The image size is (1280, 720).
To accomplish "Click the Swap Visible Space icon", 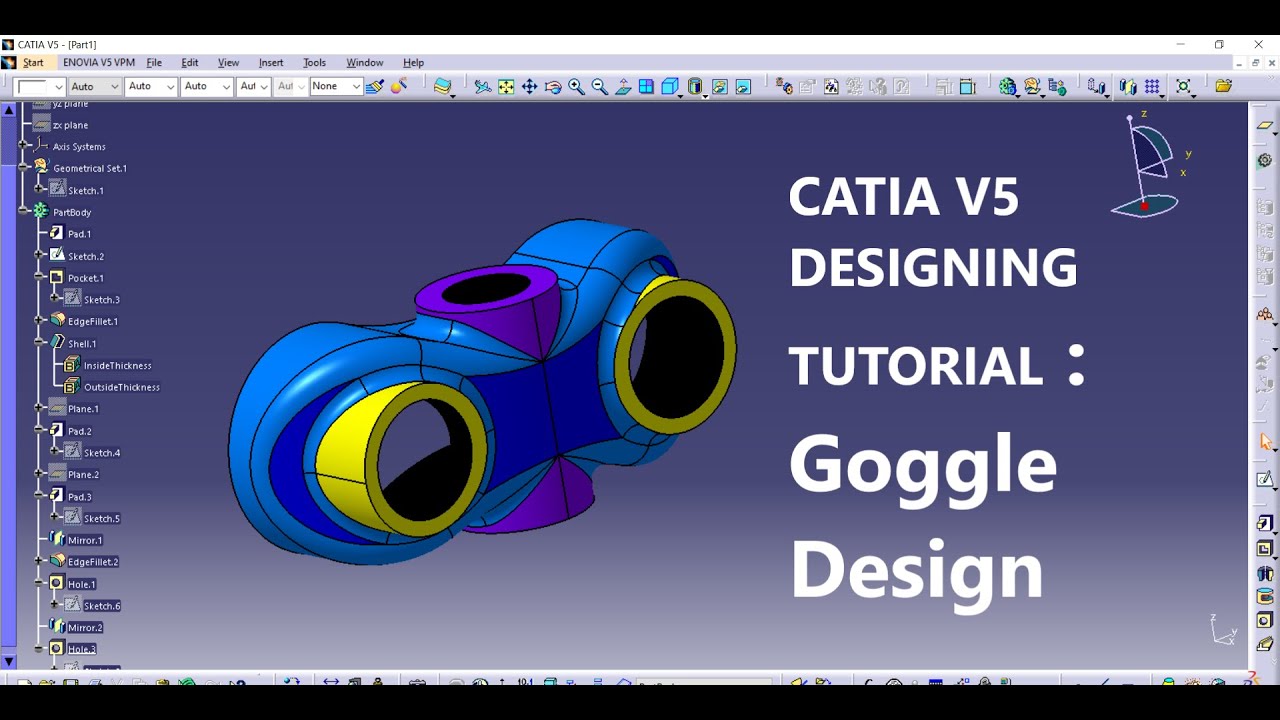I will [743, 87].
